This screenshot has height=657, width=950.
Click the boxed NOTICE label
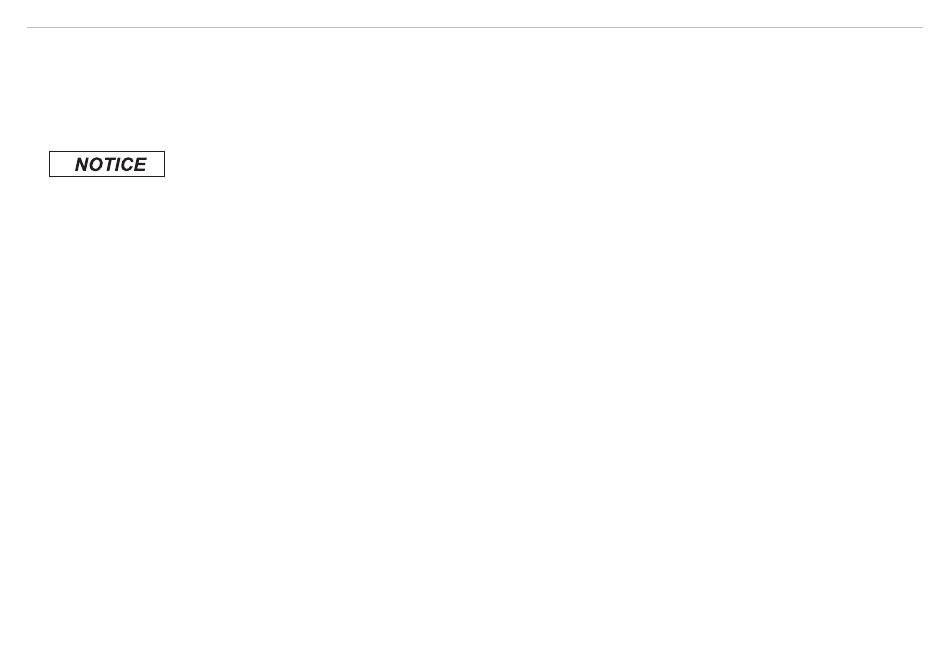107,165
